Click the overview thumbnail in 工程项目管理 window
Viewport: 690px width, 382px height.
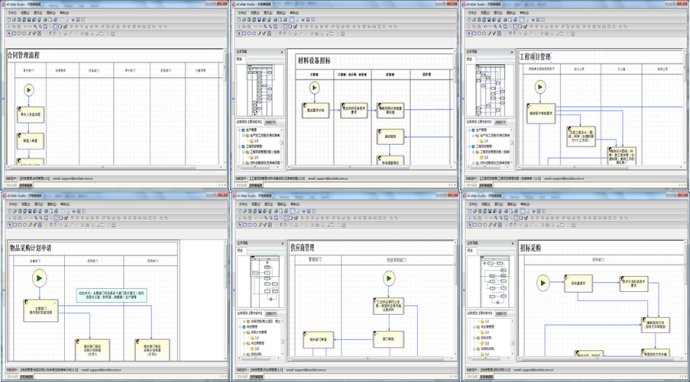(490, 90)
